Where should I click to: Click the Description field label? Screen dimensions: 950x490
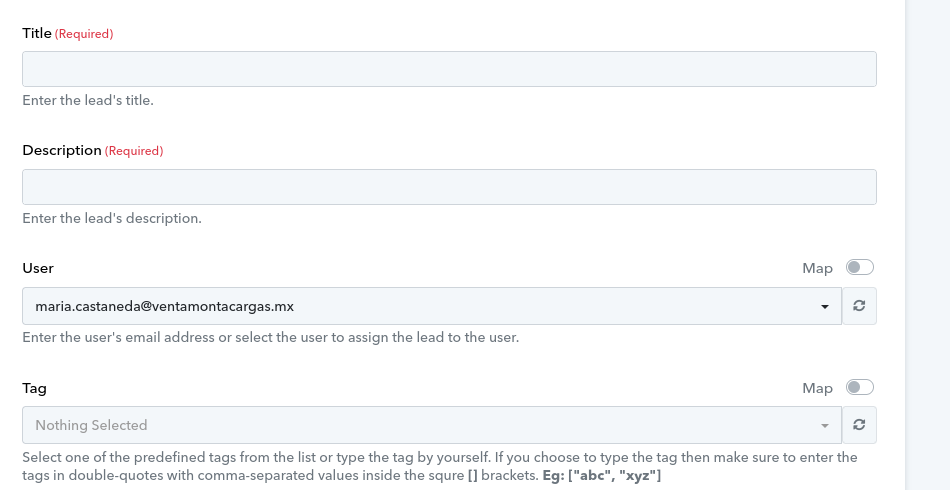coord(62,150)
